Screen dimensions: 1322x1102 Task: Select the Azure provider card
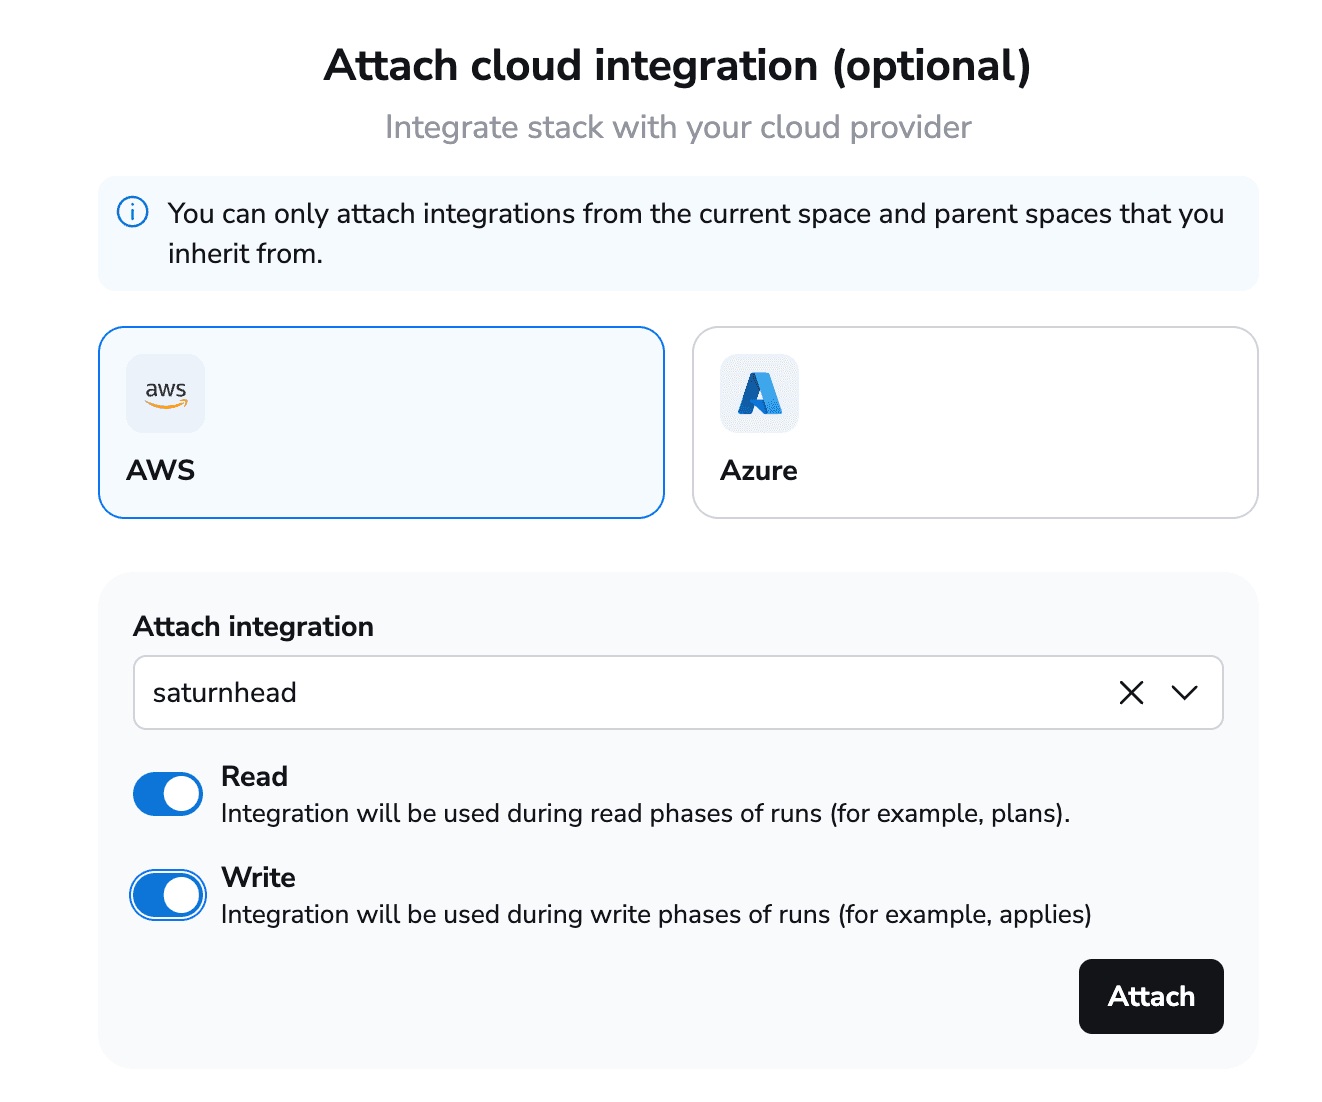click(x=975, y=422)
